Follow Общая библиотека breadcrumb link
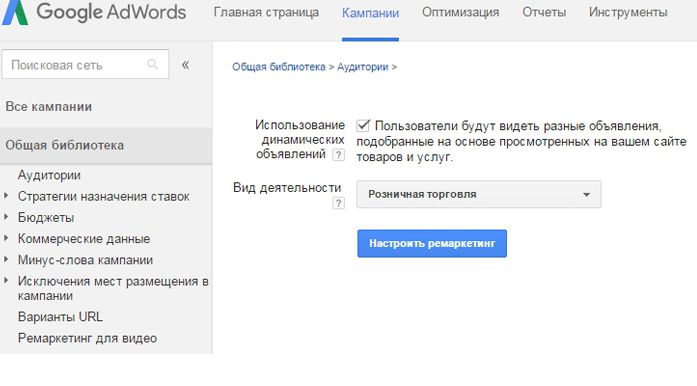 279,67
